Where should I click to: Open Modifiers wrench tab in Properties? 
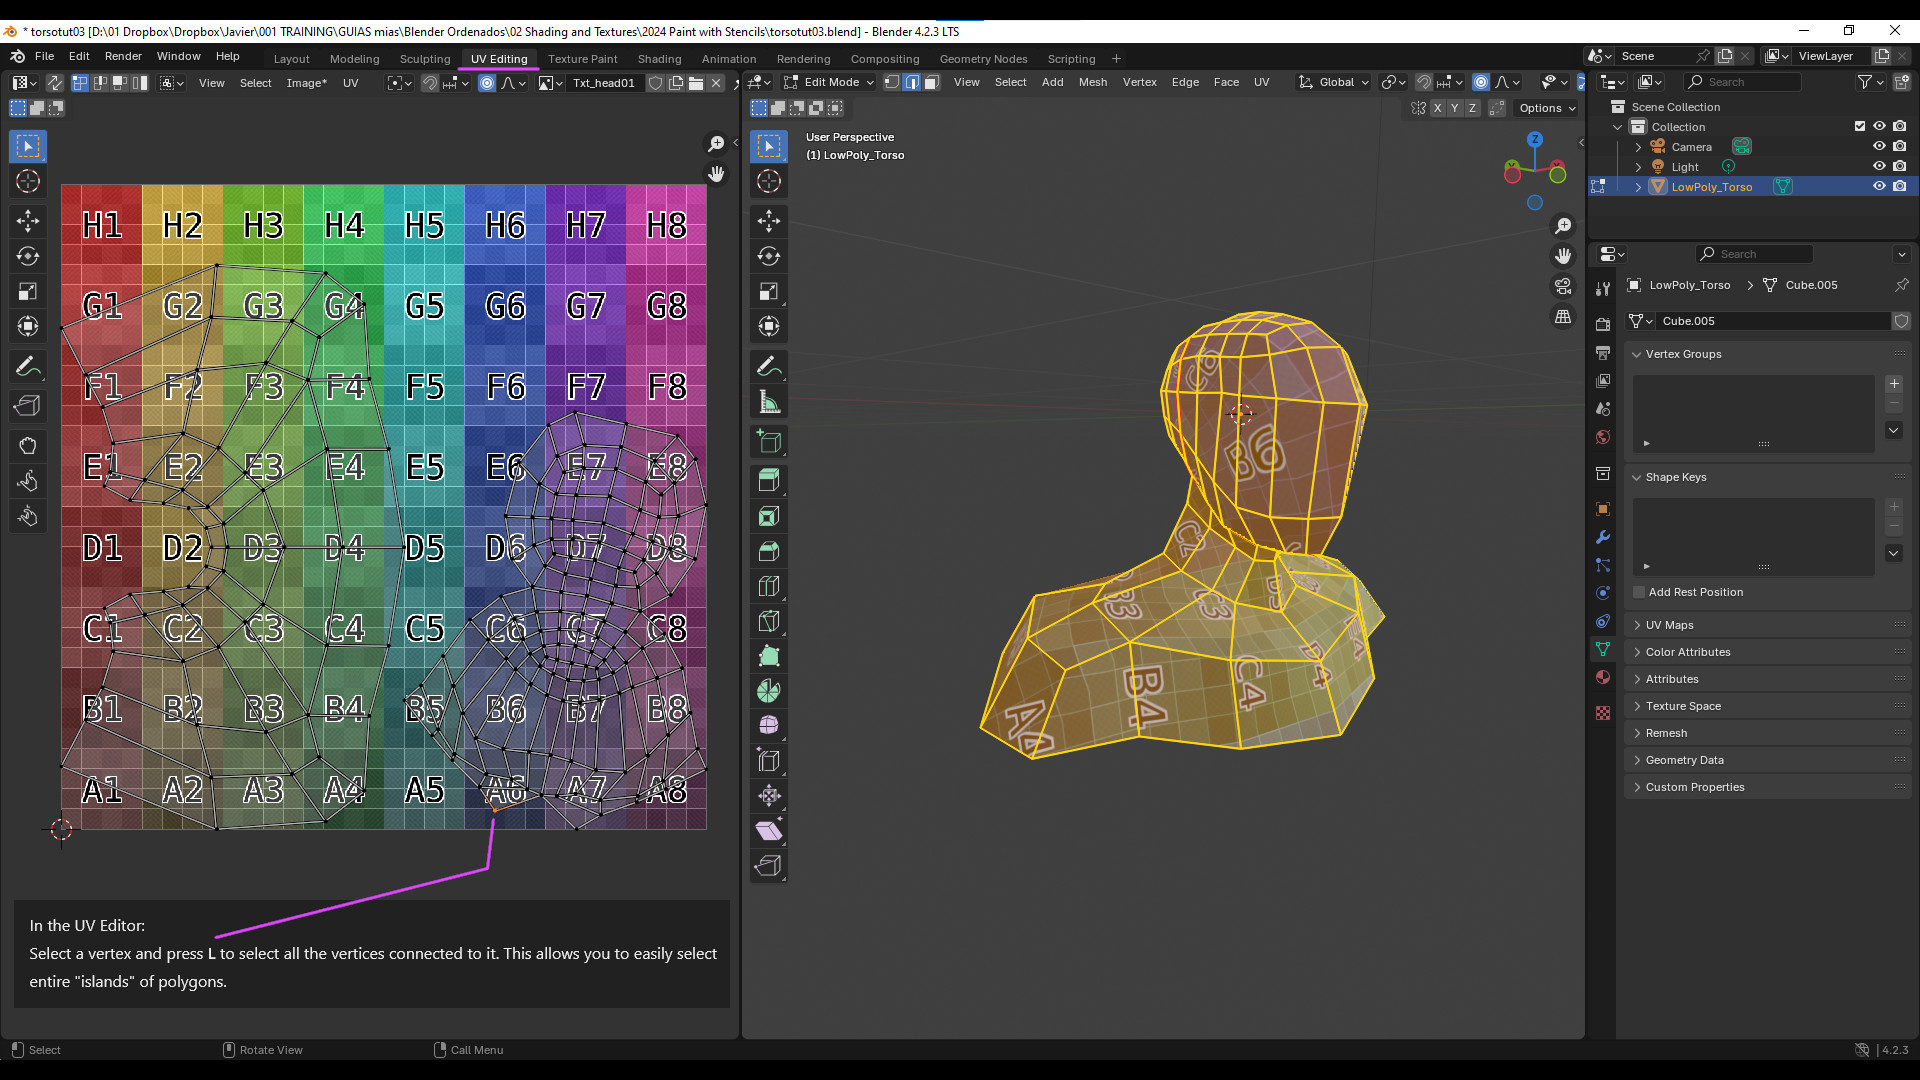point(1603,537)
